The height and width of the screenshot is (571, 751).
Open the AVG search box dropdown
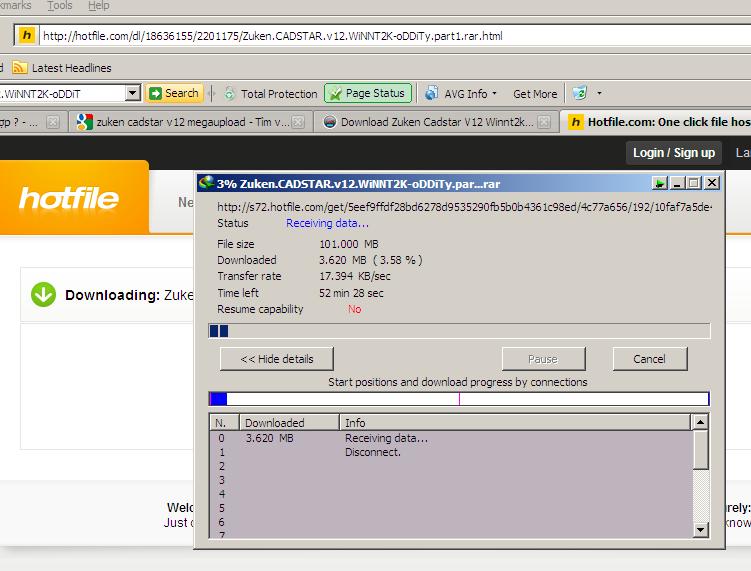(x=133, y=93)
